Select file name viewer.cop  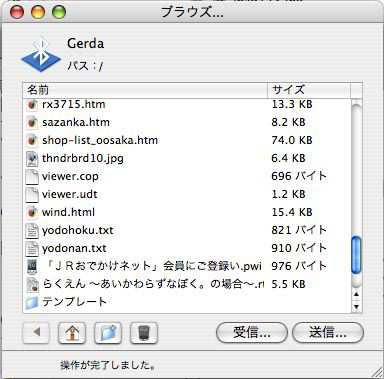click(70, 176)
